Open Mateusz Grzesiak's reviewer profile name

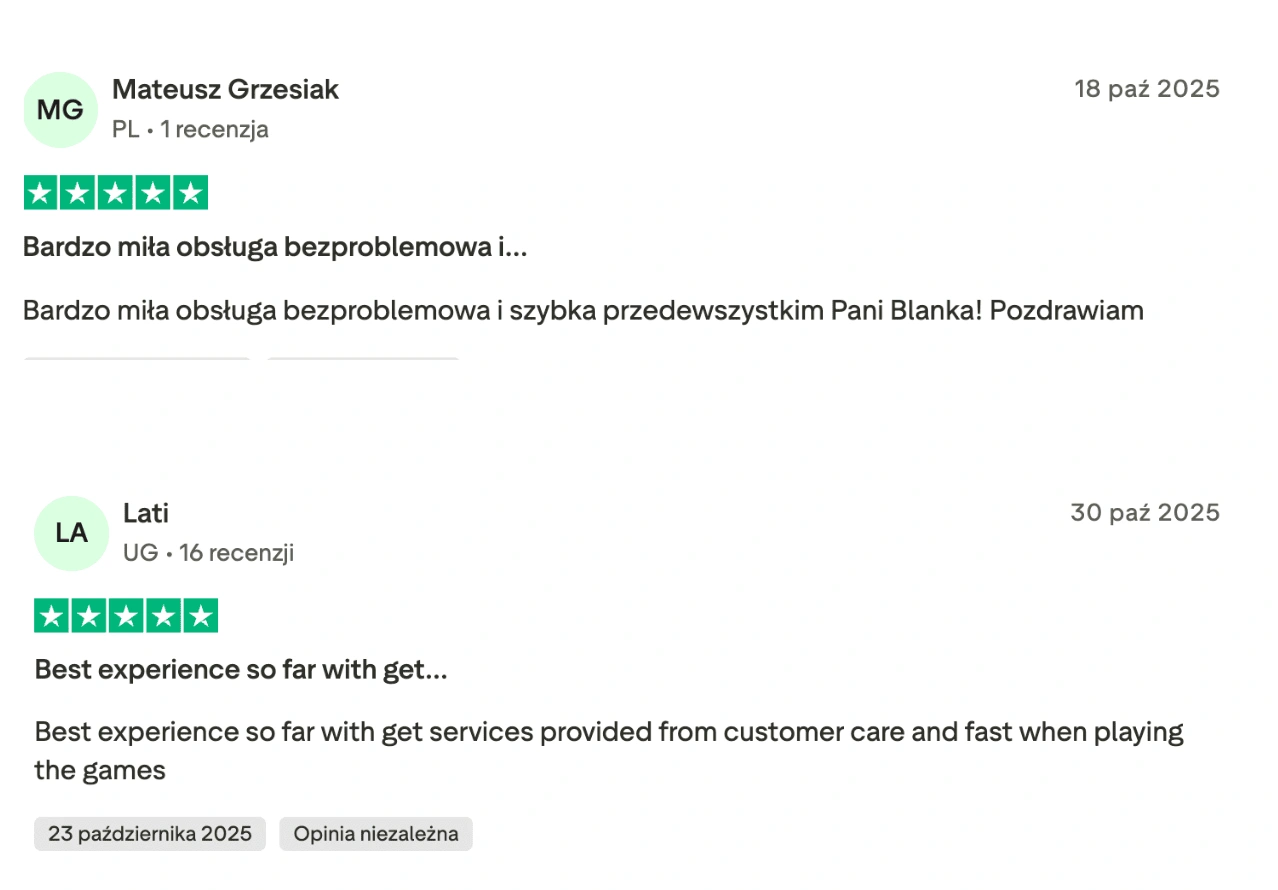point(225,89)
